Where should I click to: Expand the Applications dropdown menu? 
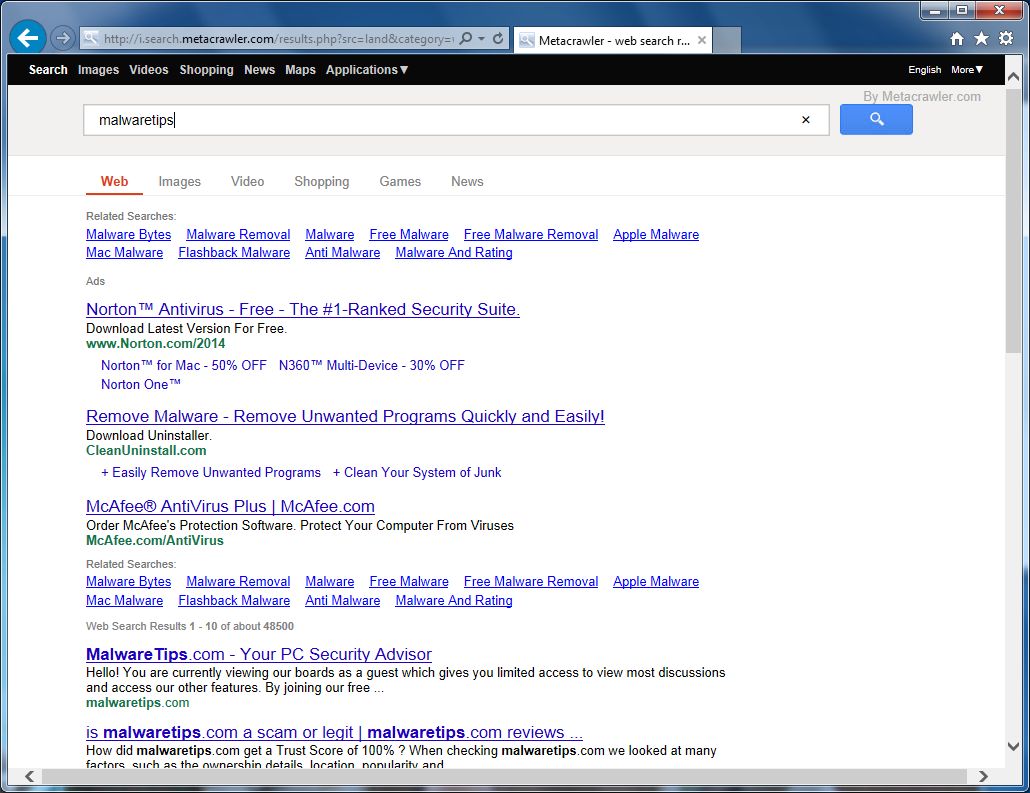(x=367, y=70)
